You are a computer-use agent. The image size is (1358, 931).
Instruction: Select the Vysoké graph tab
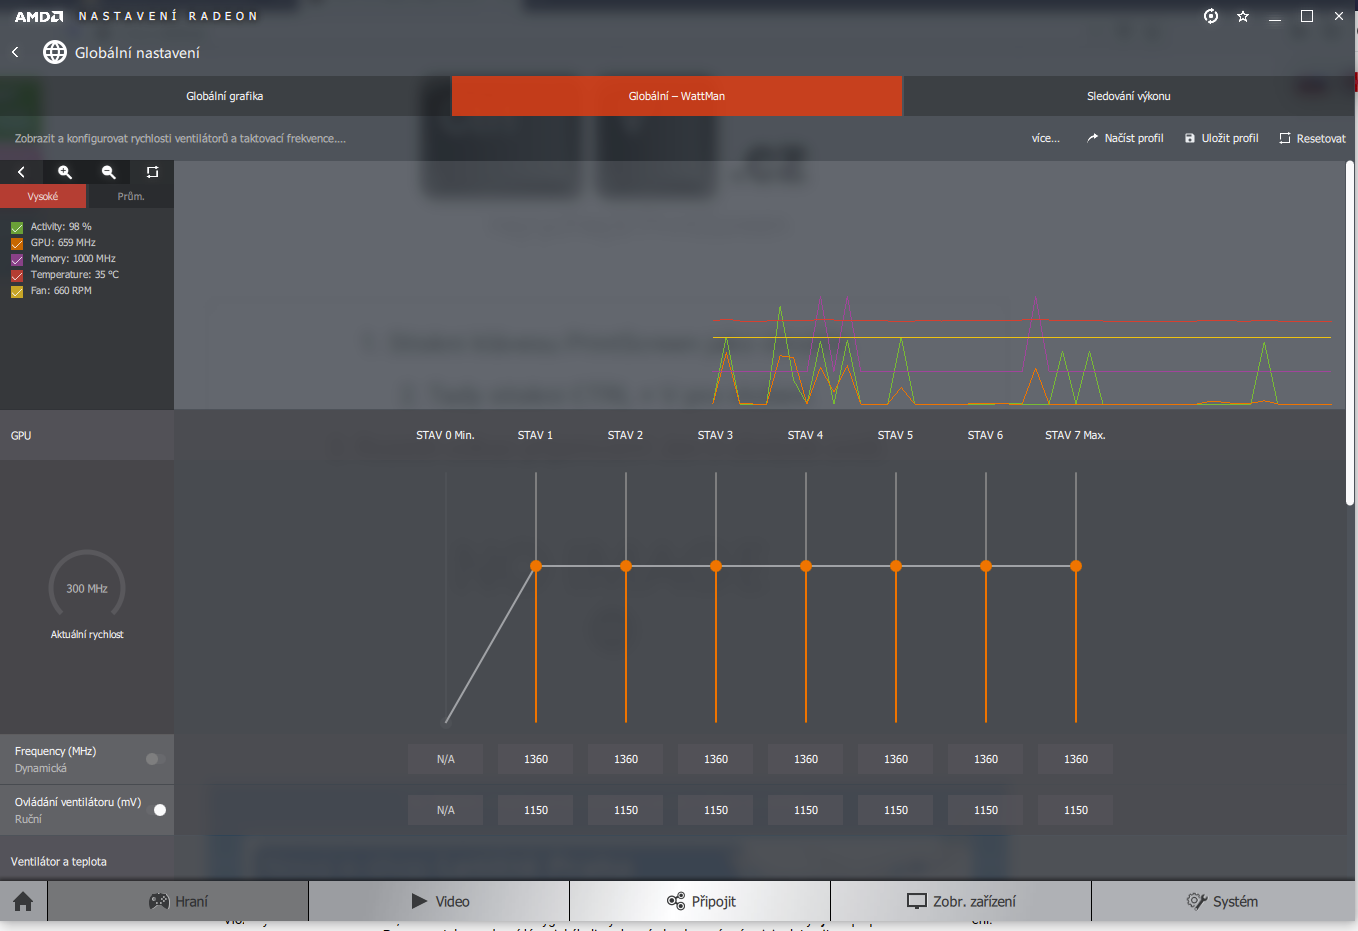coord(43,196)
